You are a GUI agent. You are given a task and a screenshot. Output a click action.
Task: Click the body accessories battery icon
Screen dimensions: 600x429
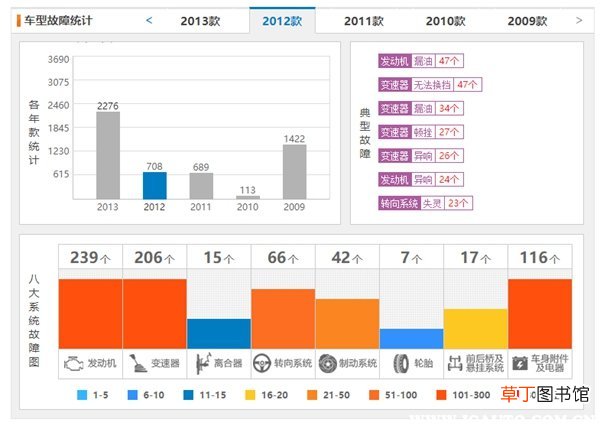pyautogui.click(x=520, y=363)
